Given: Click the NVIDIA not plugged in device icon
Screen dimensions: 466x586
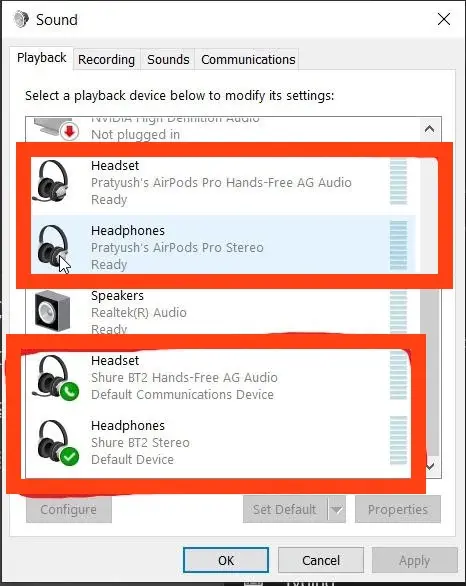Looking at the screenshot, I should click(56, 129).
